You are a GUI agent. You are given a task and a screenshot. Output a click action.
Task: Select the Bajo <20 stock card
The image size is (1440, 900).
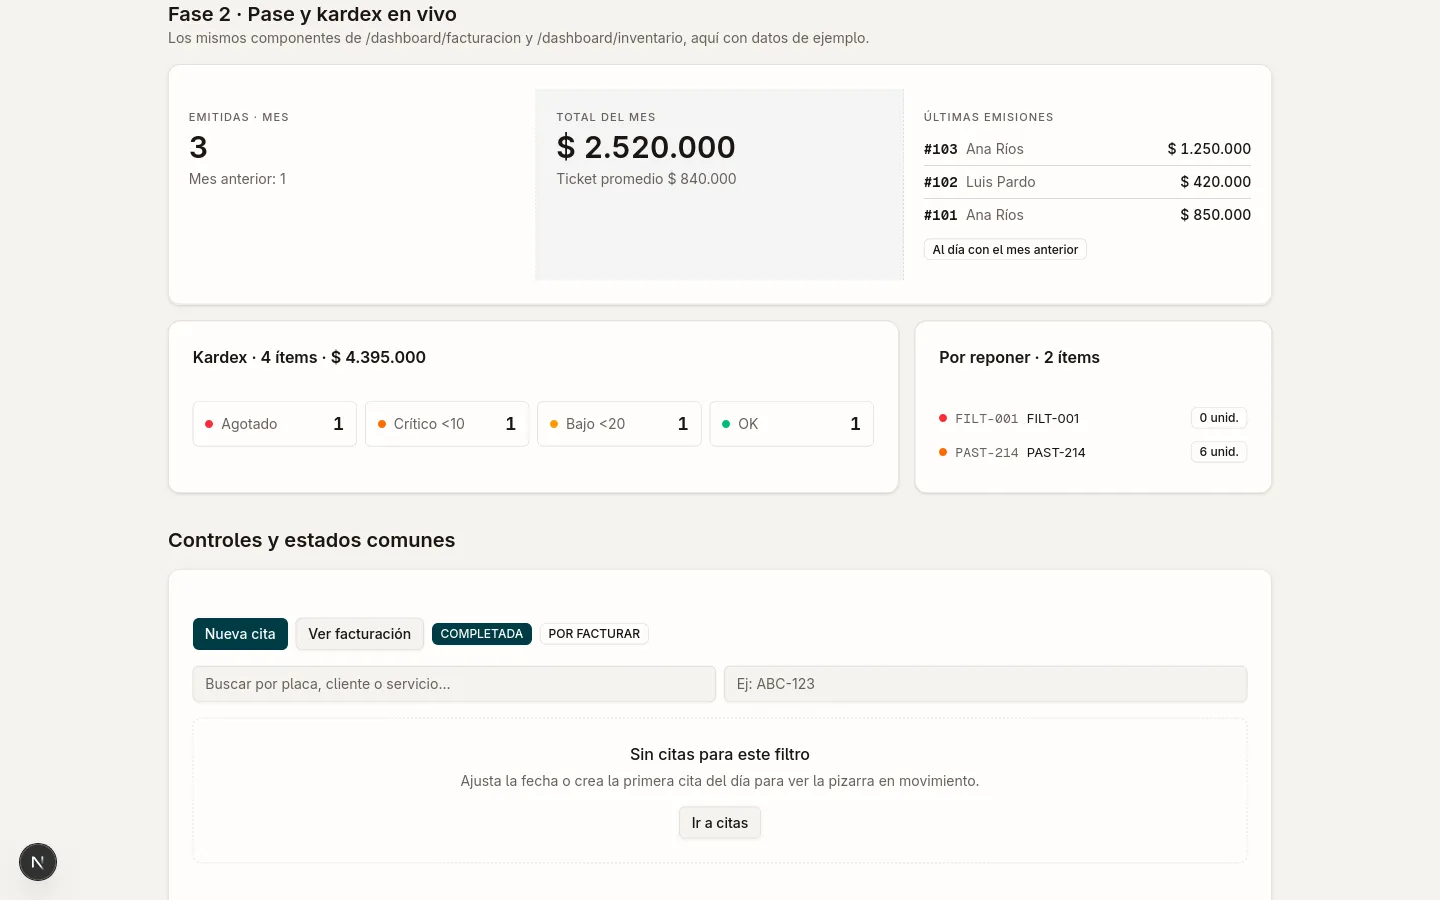[x=620, y=424]
